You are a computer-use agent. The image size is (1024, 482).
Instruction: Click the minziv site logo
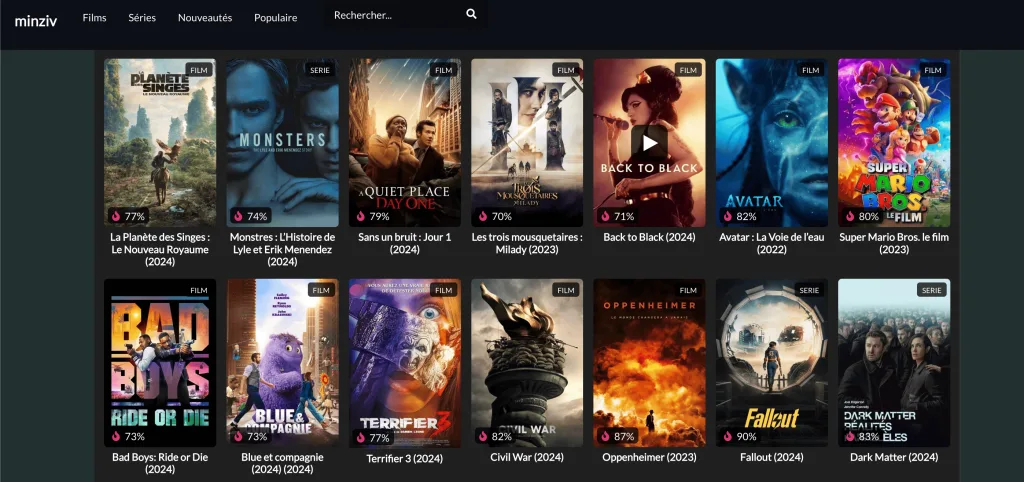pos(36,21)
